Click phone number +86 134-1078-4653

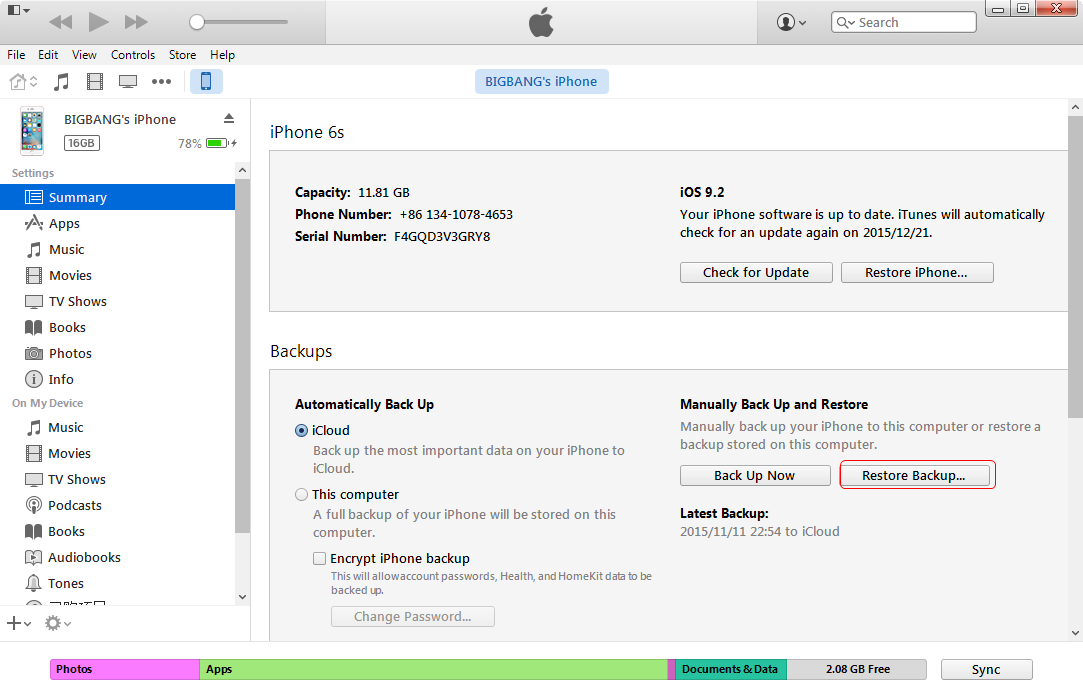coord(456,214)
